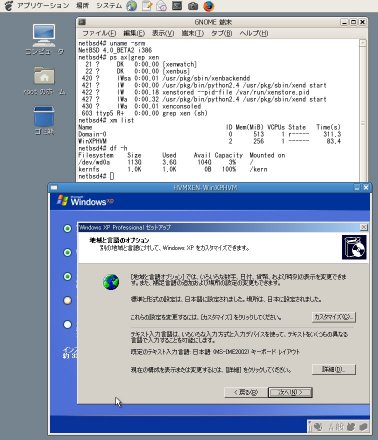Screen dimensions: 378x440
Task: Open the ヘルプ(H) terminal menu
Action: (x=254, y=33)
